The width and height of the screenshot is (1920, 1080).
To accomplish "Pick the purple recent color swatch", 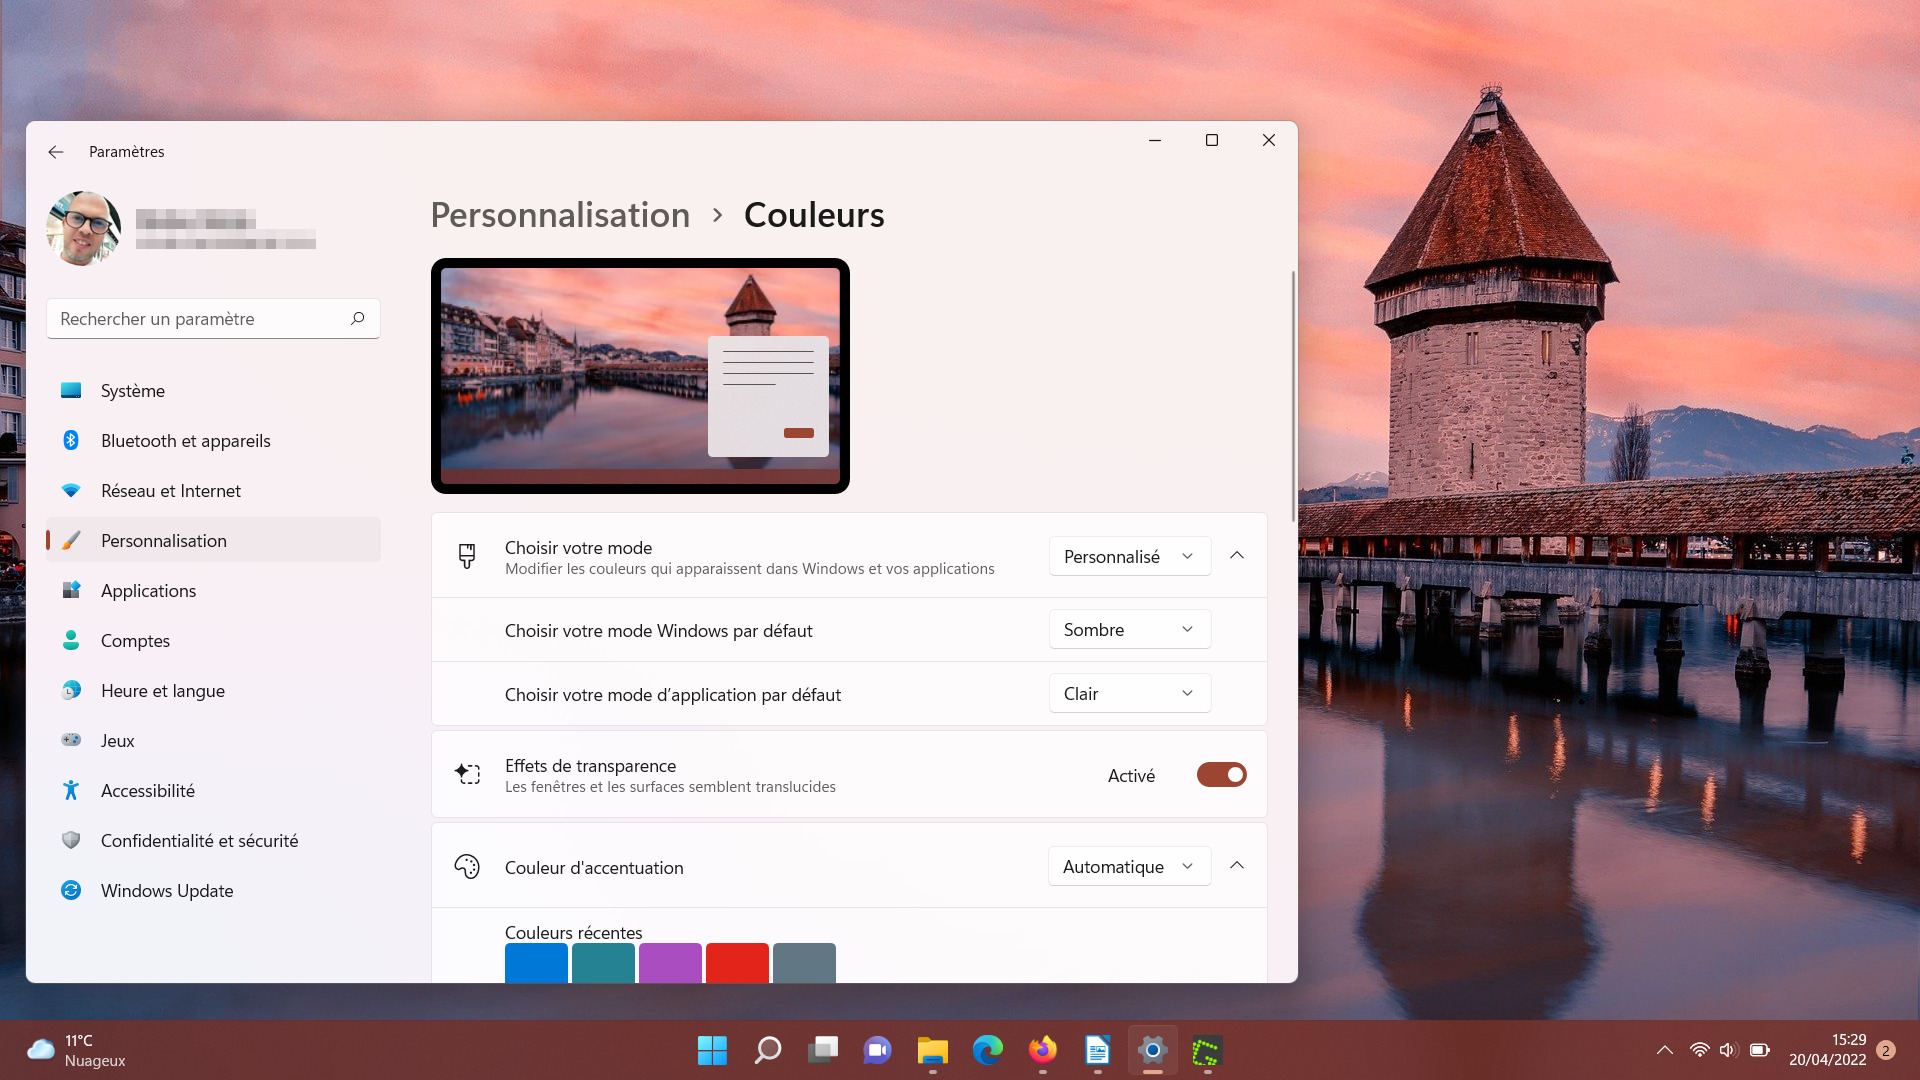I will tap(670, 963).
